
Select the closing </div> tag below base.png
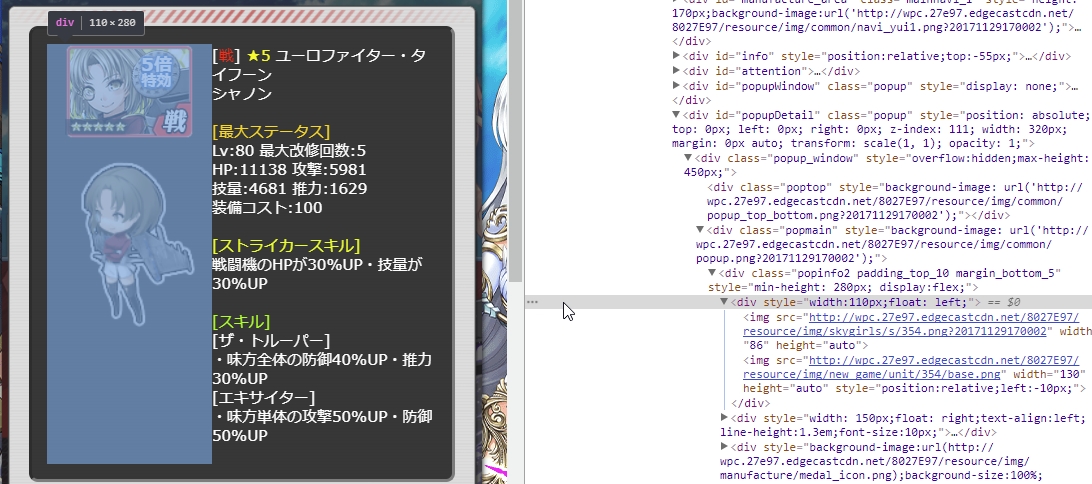click(x=751, y=403)
